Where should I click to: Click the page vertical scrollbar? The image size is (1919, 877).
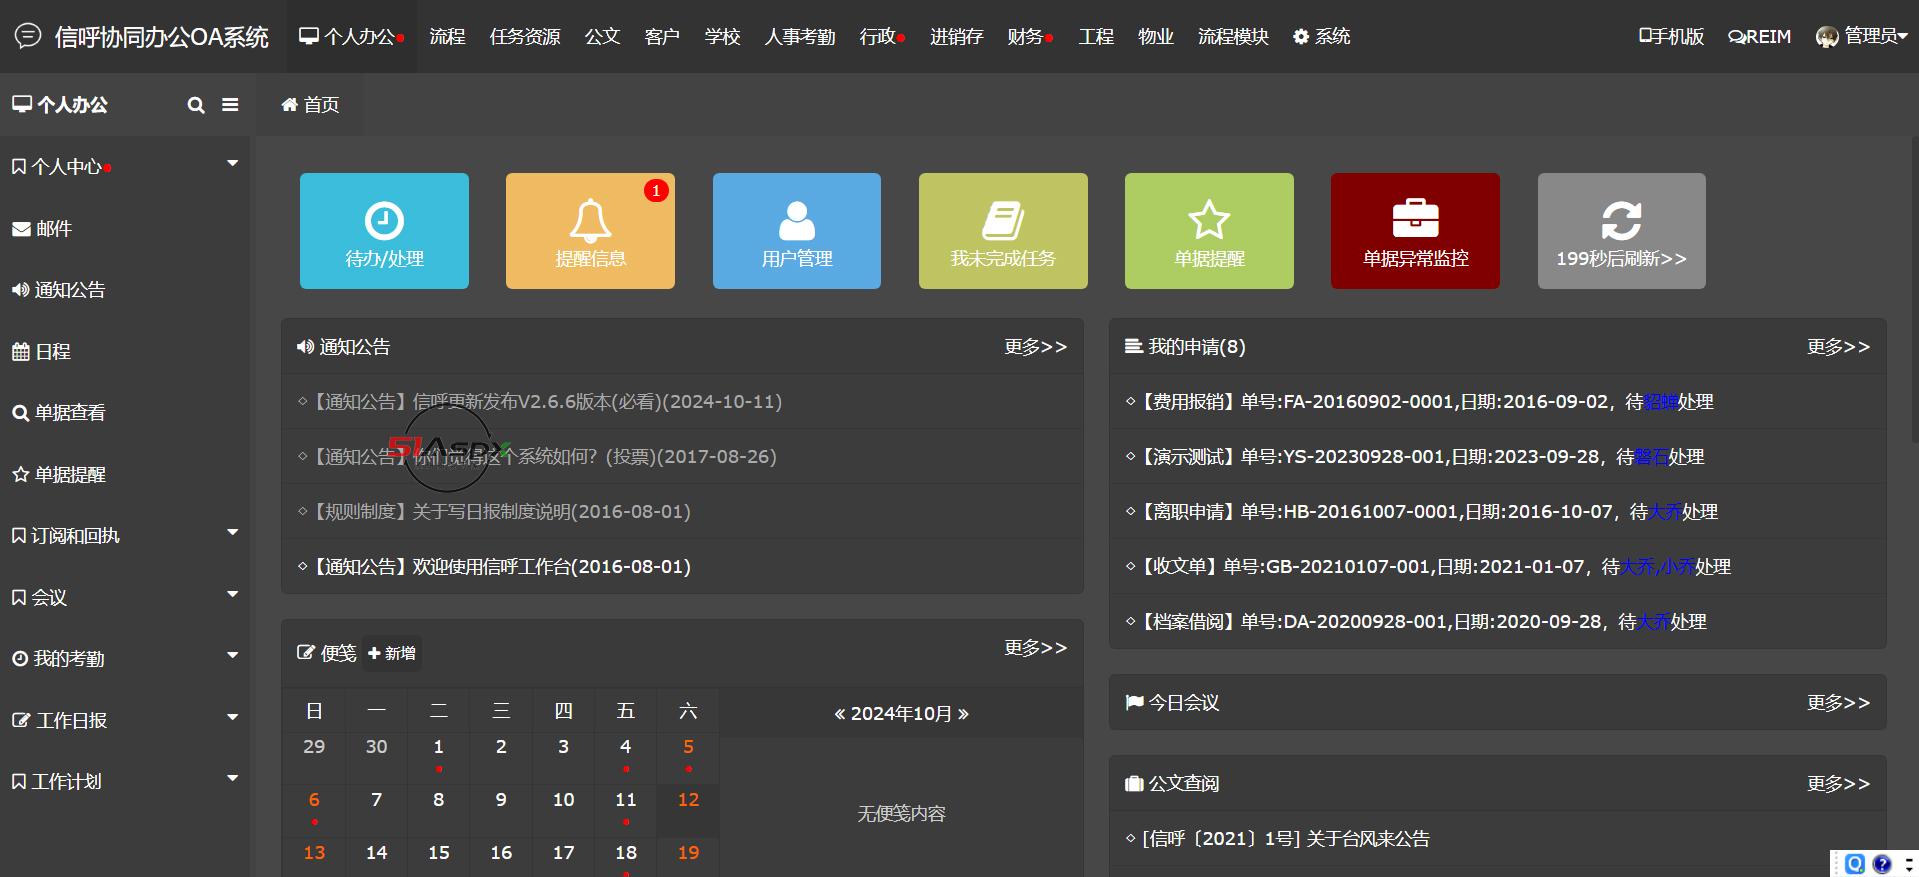tap(1914, 290)
